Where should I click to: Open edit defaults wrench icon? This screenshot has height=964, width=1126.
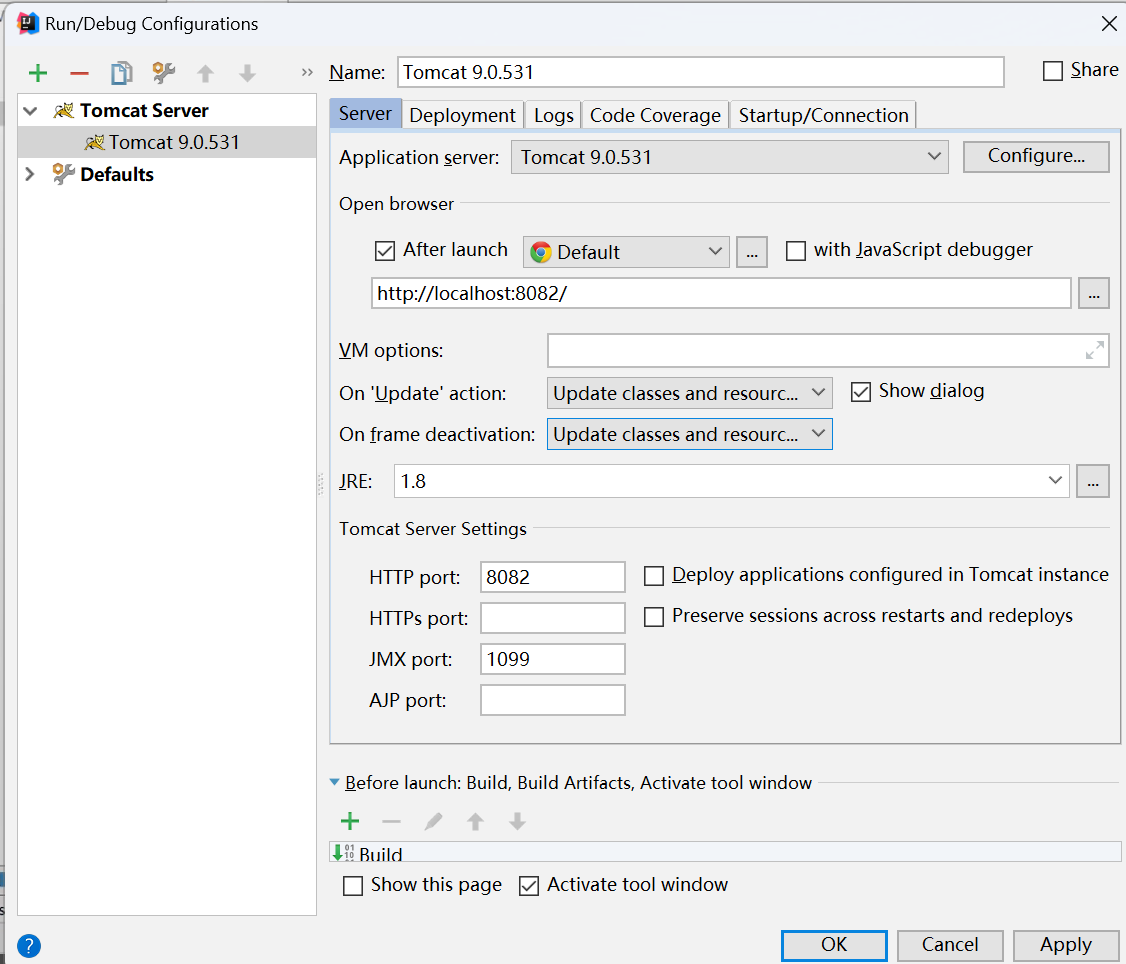[164, 73]
